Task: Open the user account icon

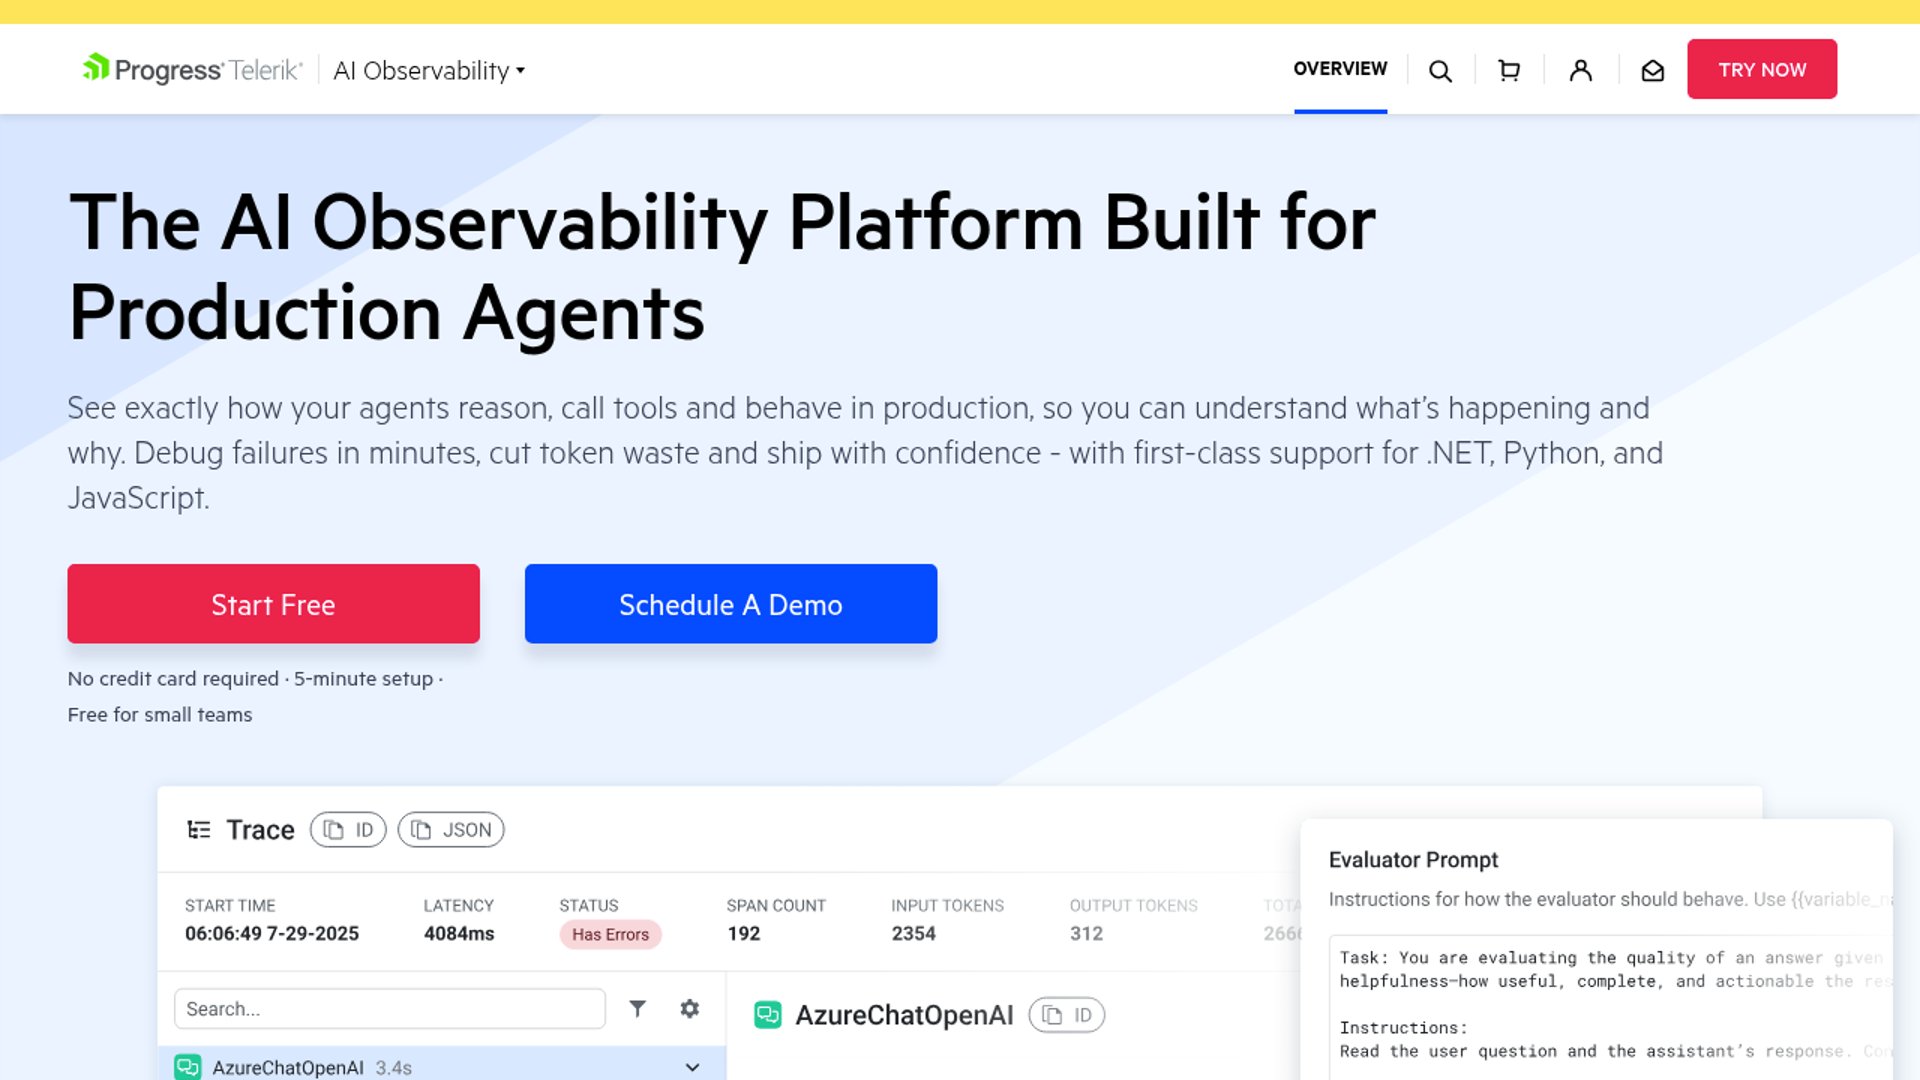Action: (x=1581, y=70)
